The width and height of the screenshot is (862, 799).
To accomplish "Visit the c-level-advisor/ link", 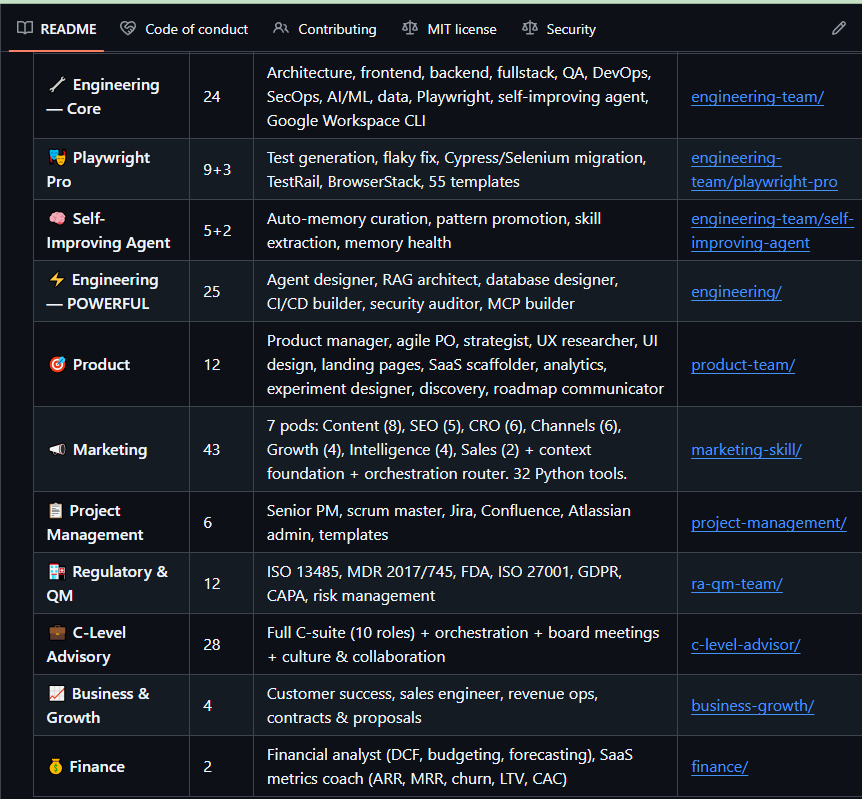I will click(x=745, y=645).
